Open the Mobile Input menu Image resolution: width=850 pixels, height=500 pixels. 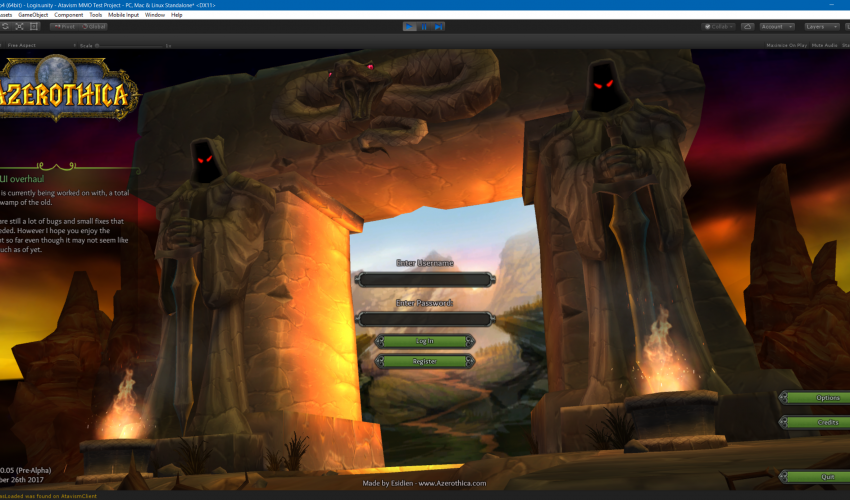tap(124, 15)
